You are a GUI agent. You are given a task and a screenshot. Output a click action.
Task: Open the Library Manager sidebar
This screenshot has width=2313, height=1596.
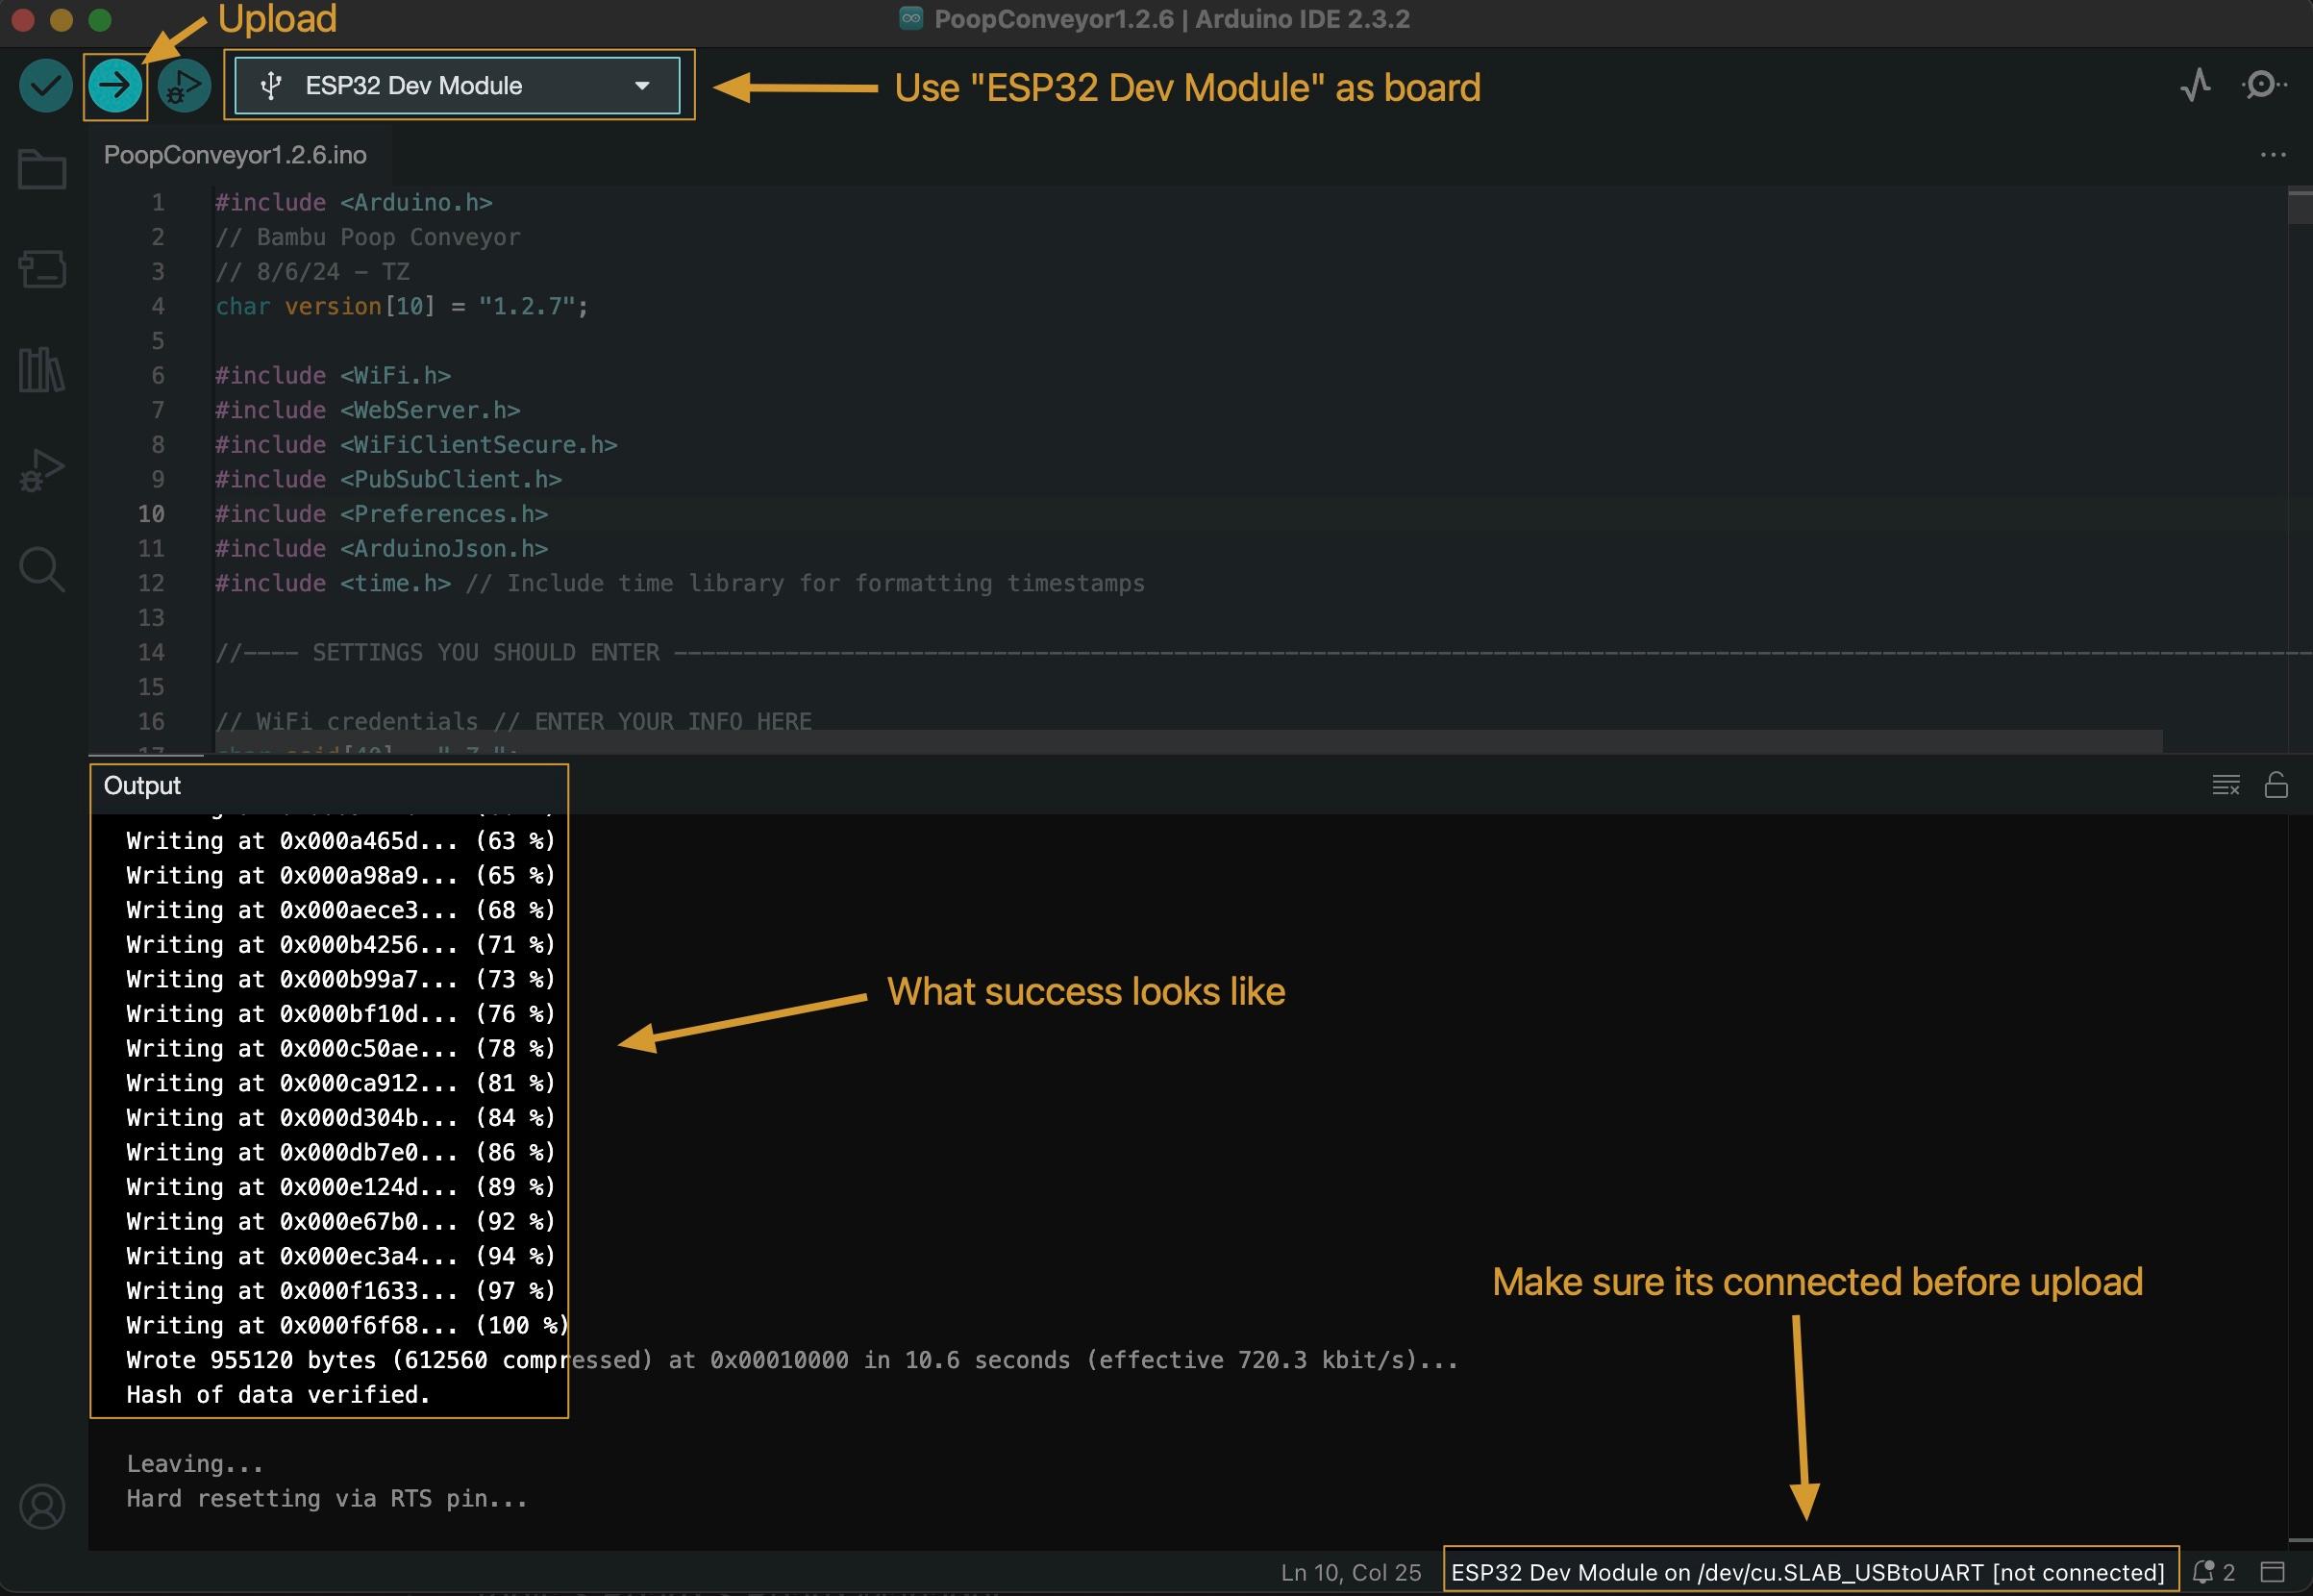(x=42, y=370)
